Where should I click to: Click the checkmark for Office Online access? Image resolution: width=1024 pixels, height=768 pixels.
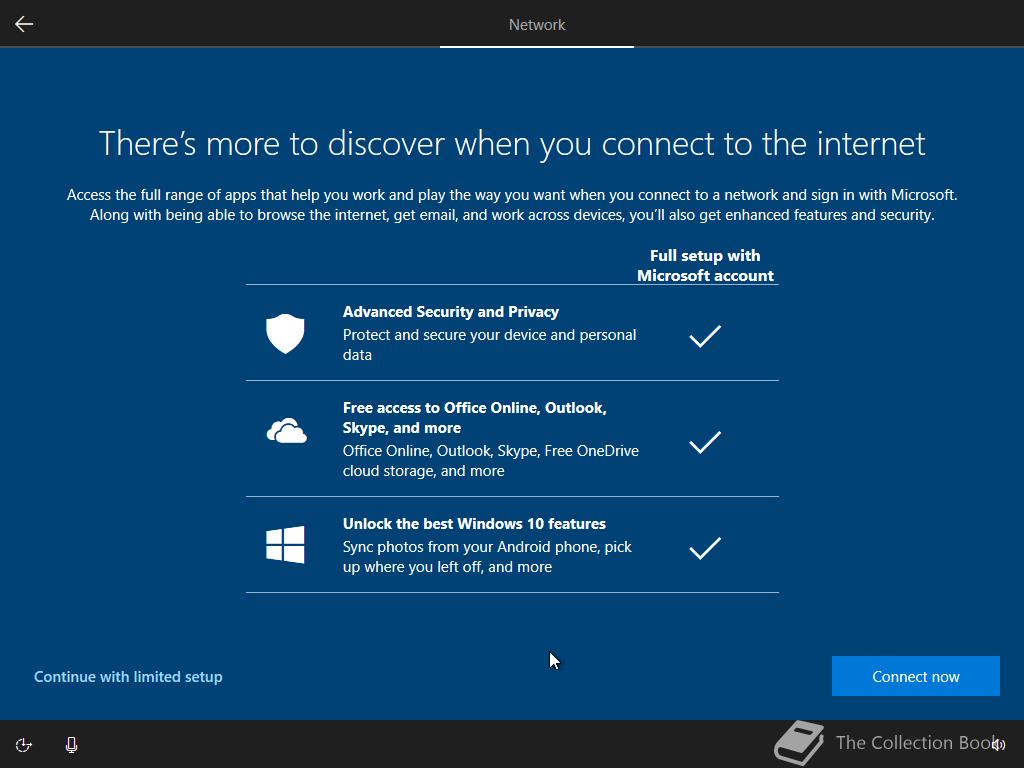pyautogui.click(x=705, y=442)
